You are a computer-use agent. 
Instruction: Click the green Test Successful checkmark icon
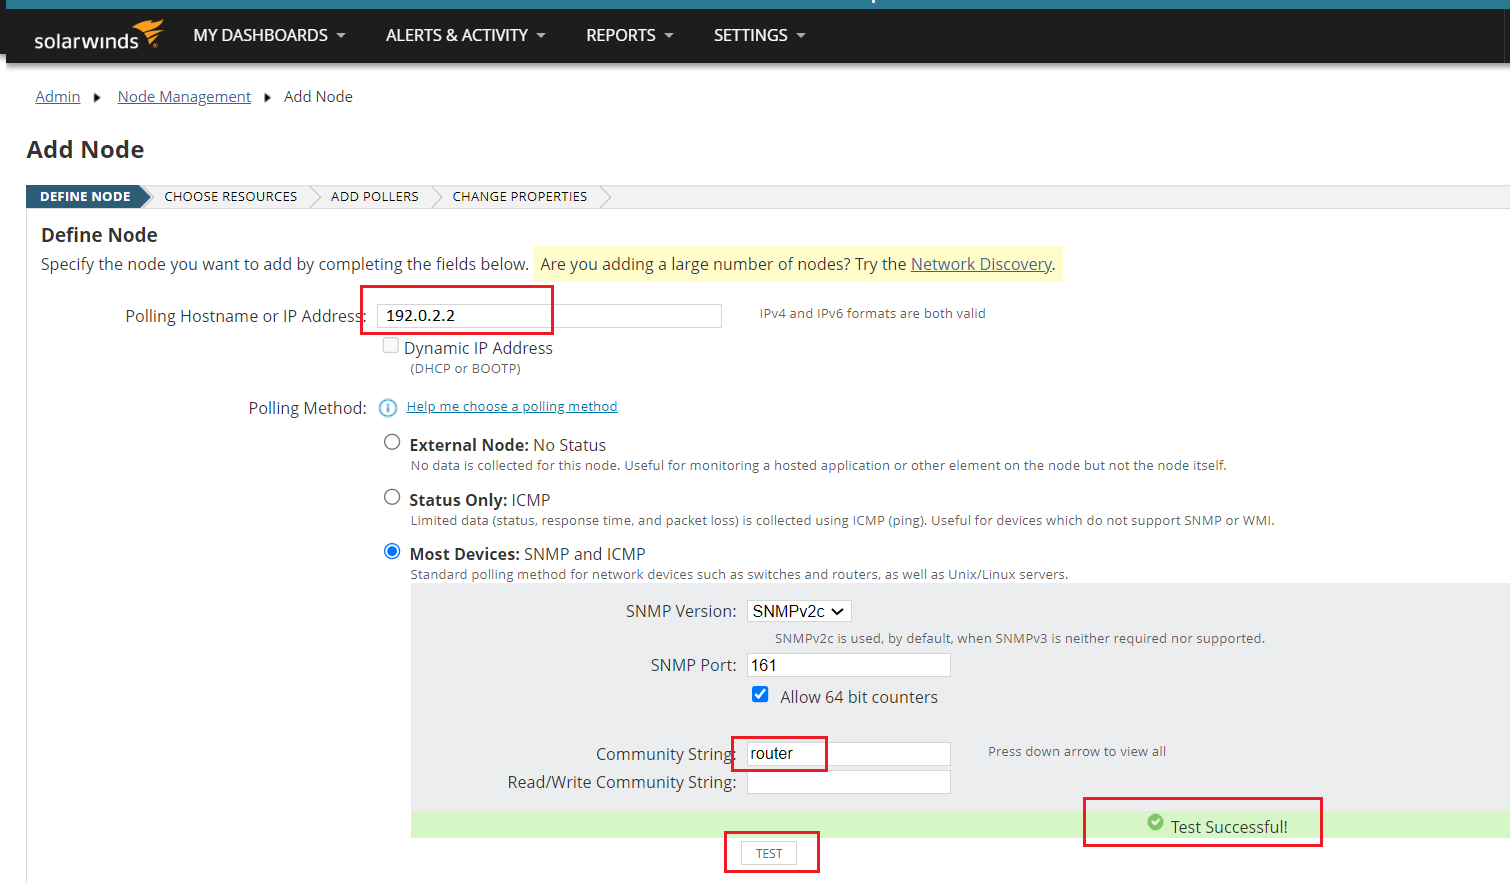point(1155,822)
